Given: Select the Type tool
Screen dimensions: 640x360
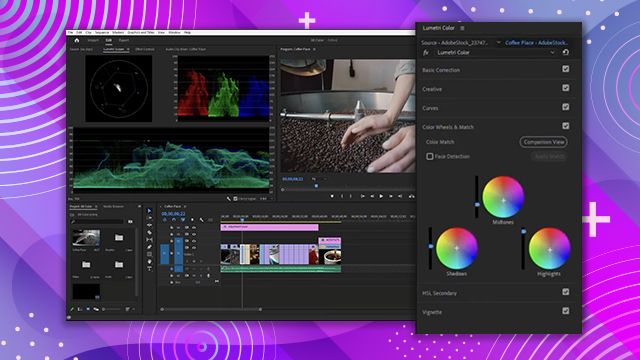Looking at the screenshot, I should coord(149,269).
